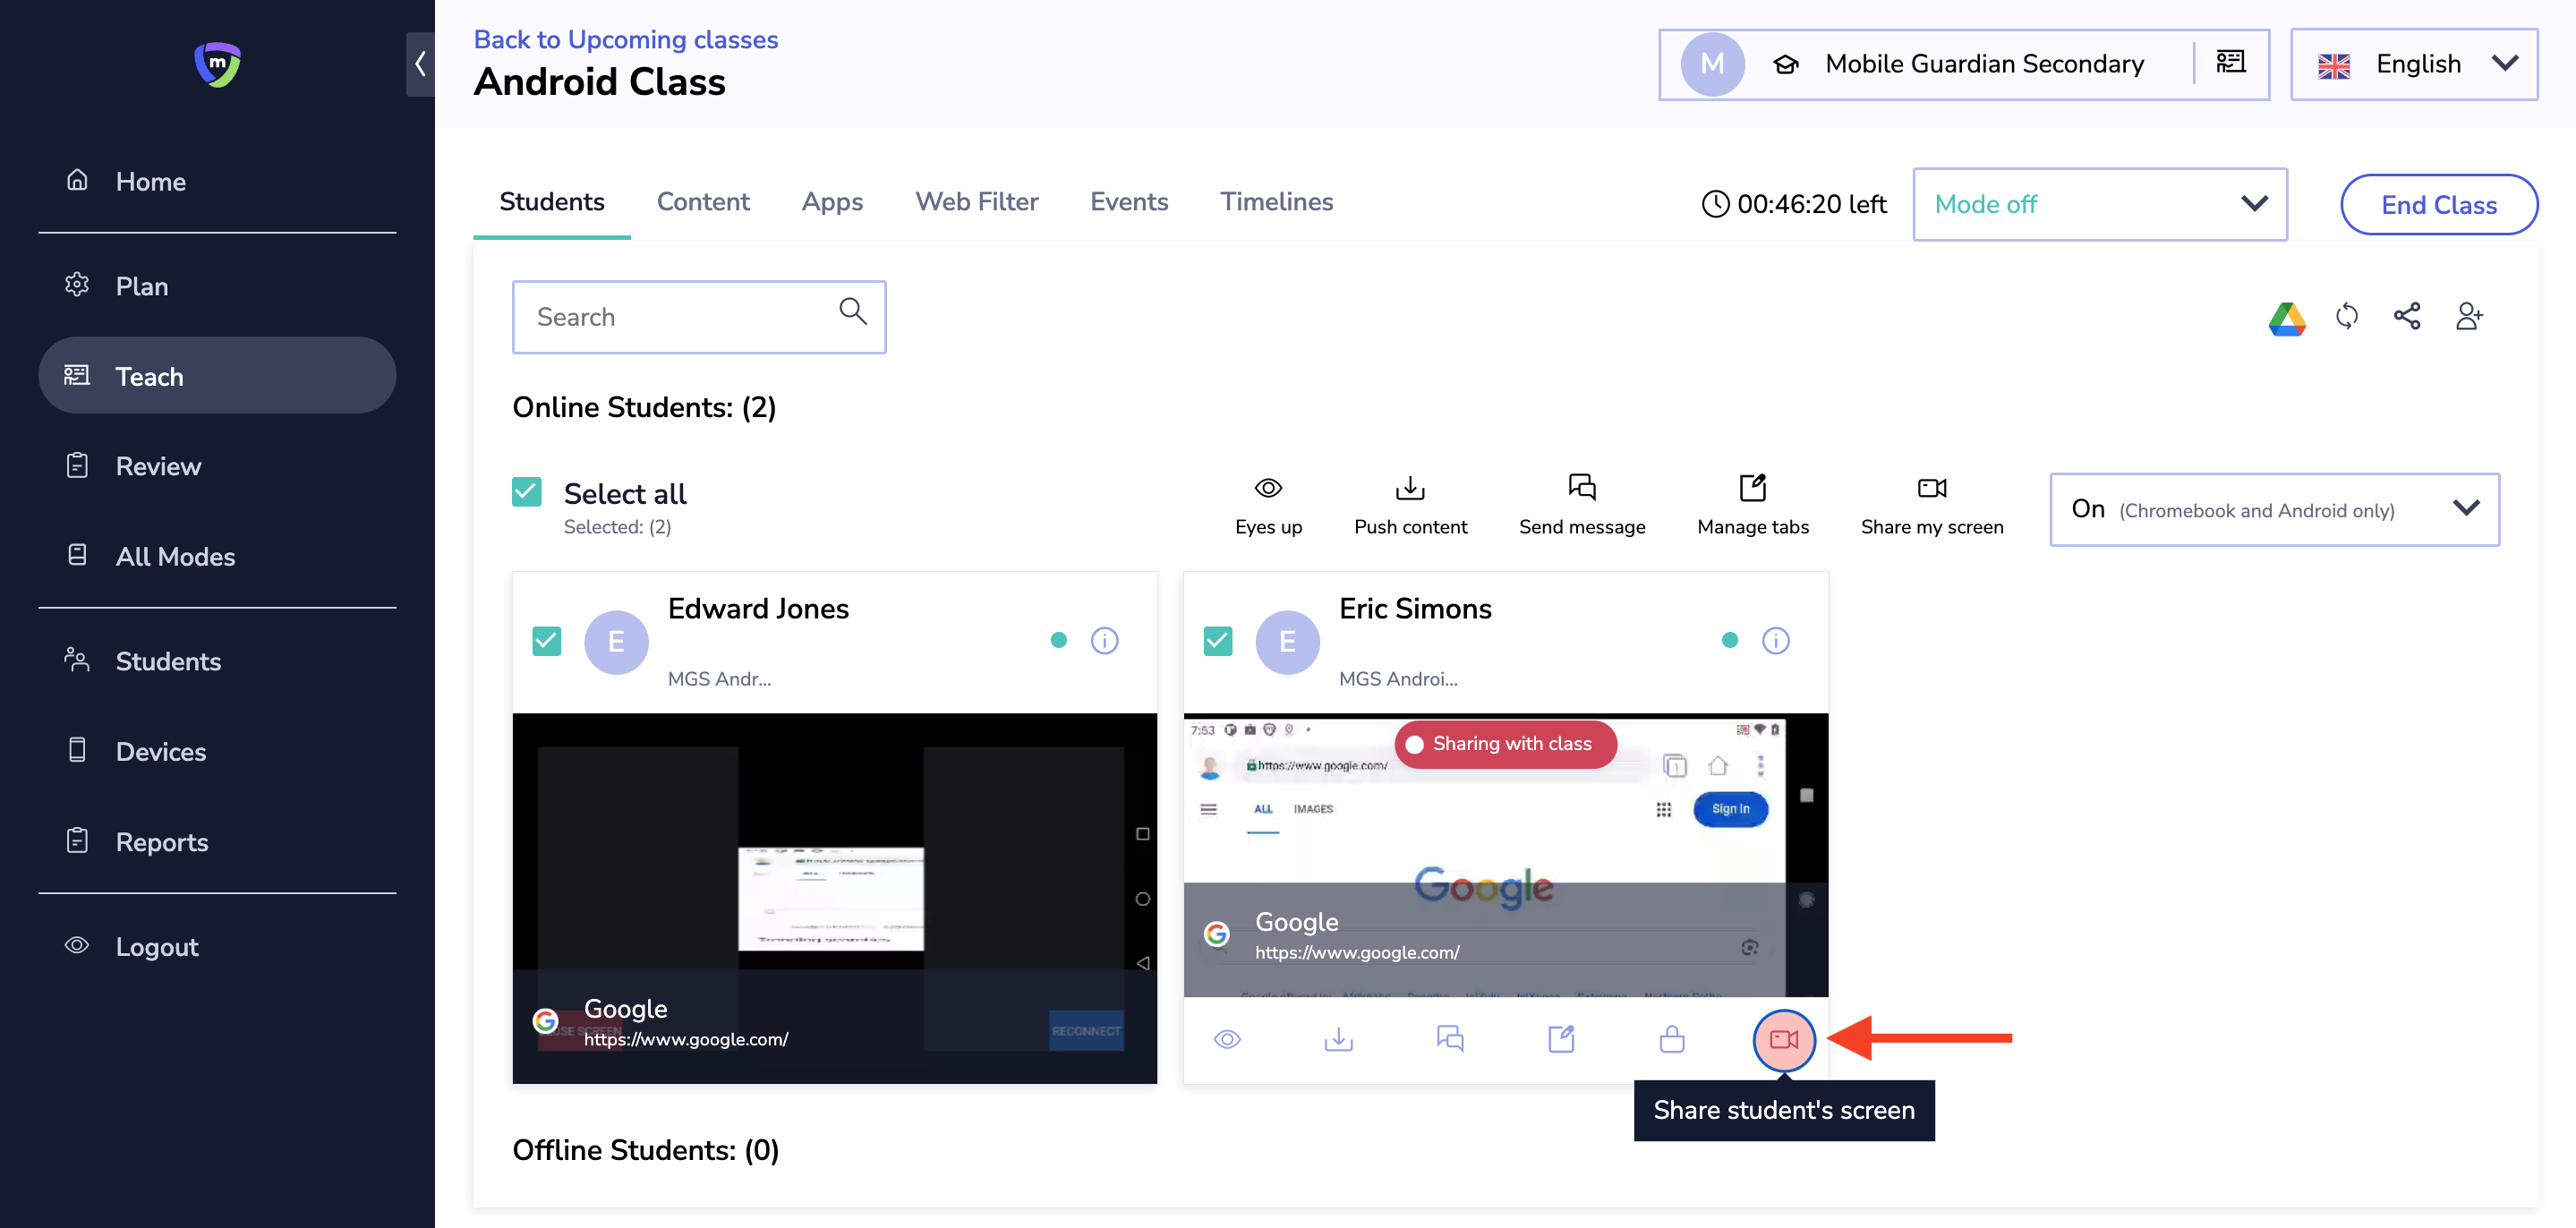The image size is (2576, 1228).
Task: Open the English language dropdown
Action: coord(2413,65)
